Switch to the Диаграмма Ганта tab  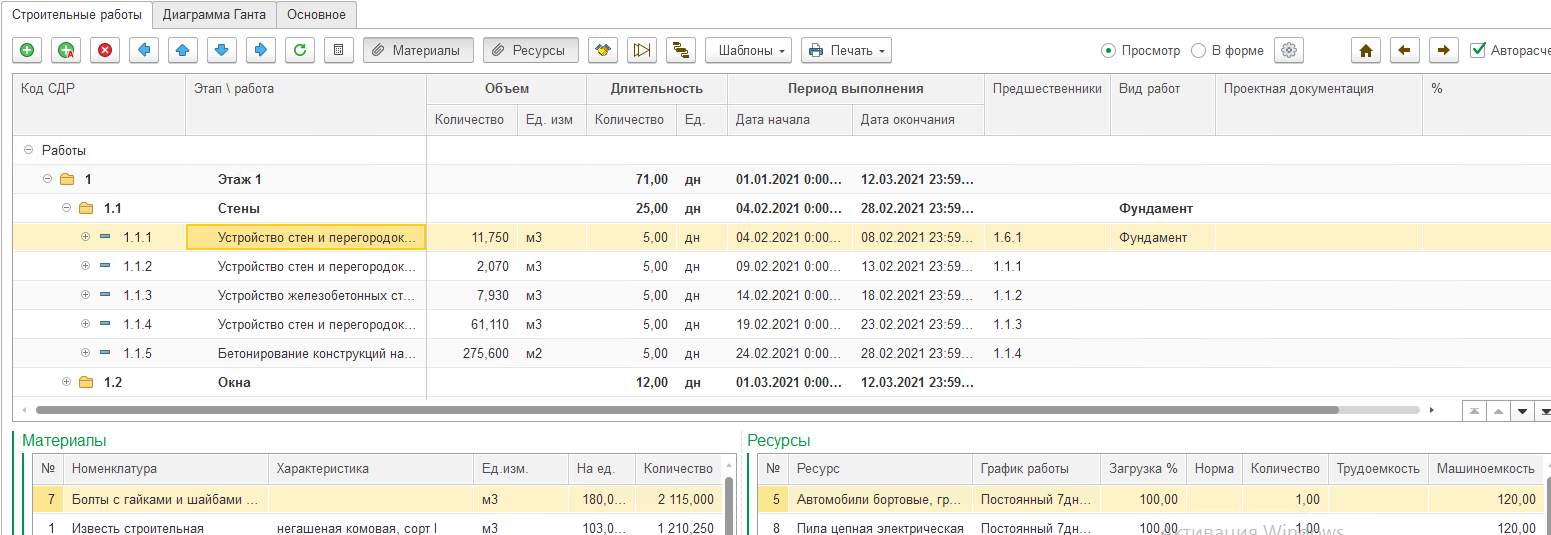(214, 15)
